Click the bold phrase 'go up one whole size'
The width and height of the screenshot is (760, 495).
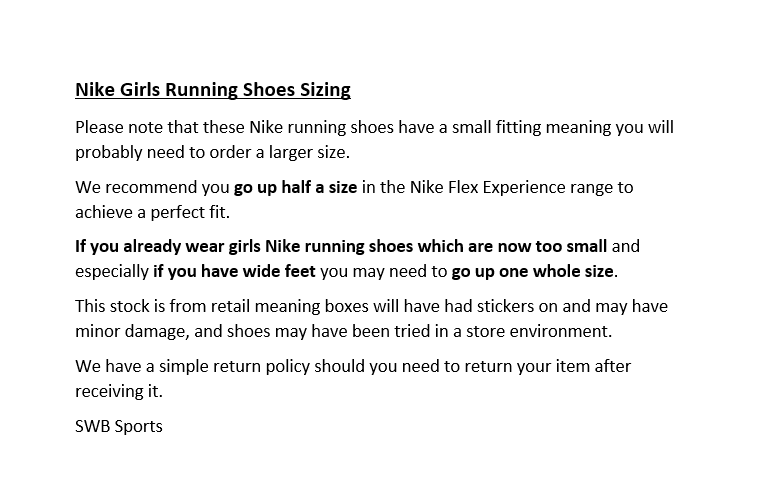533,271
